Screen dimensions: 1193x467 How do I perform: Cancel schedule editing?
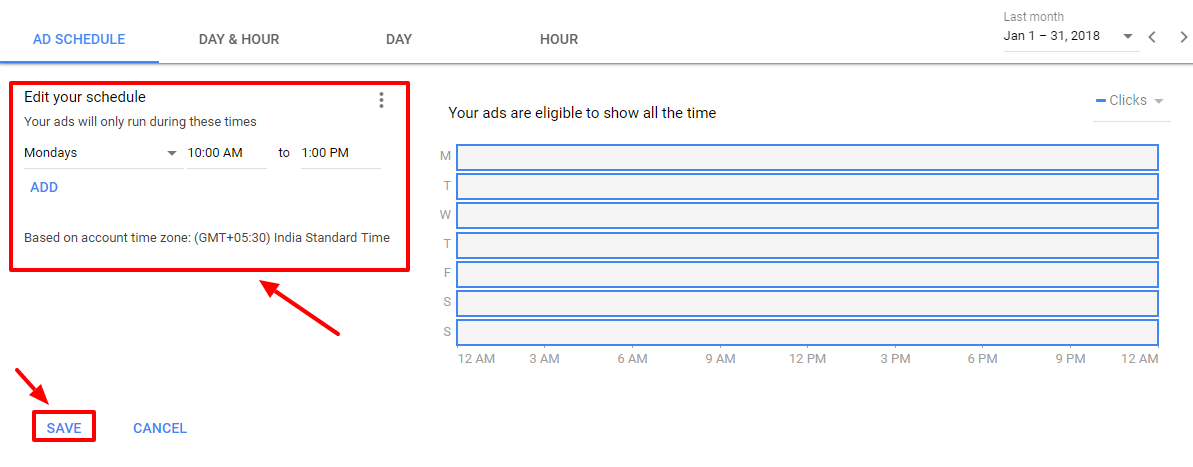(160, 428)
